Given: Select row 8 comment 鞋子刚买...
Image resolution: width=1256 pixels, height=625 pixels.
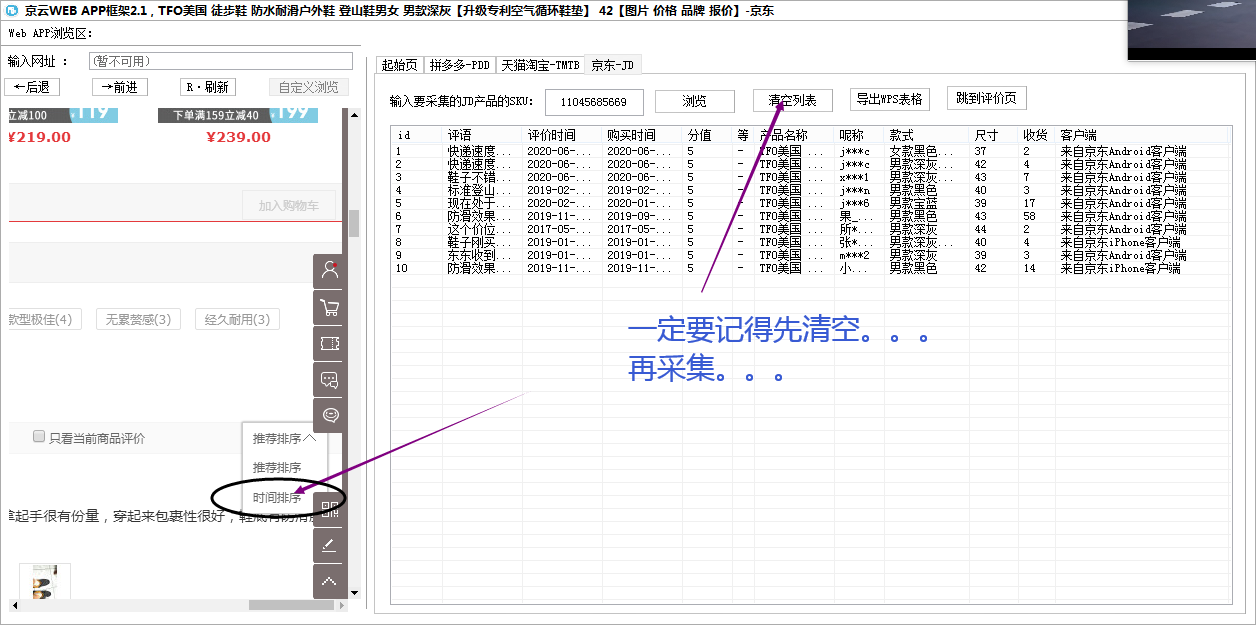Looking at the screenshot, I should pos(479,242).
